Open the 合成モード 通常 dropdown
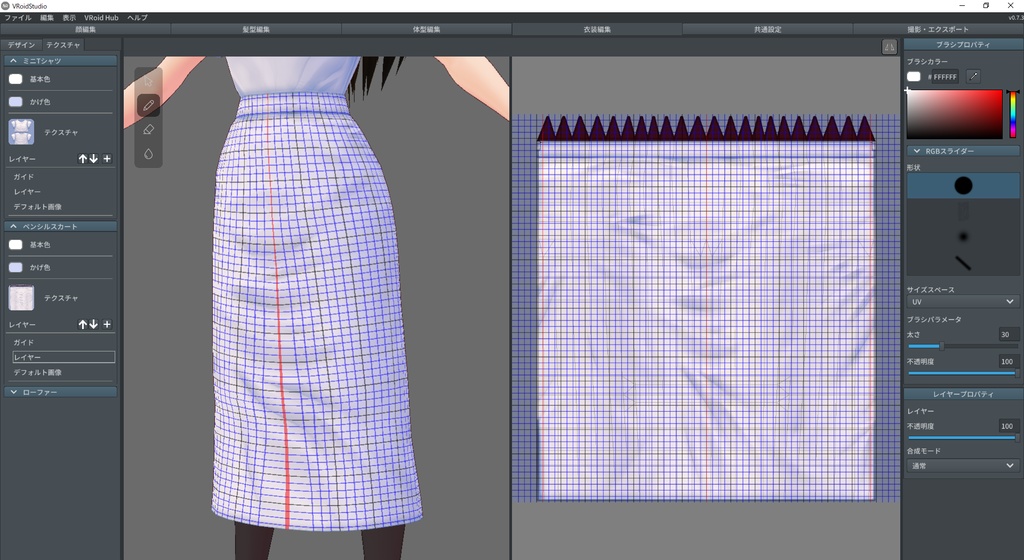The image size is (1024, 560). 963,465
